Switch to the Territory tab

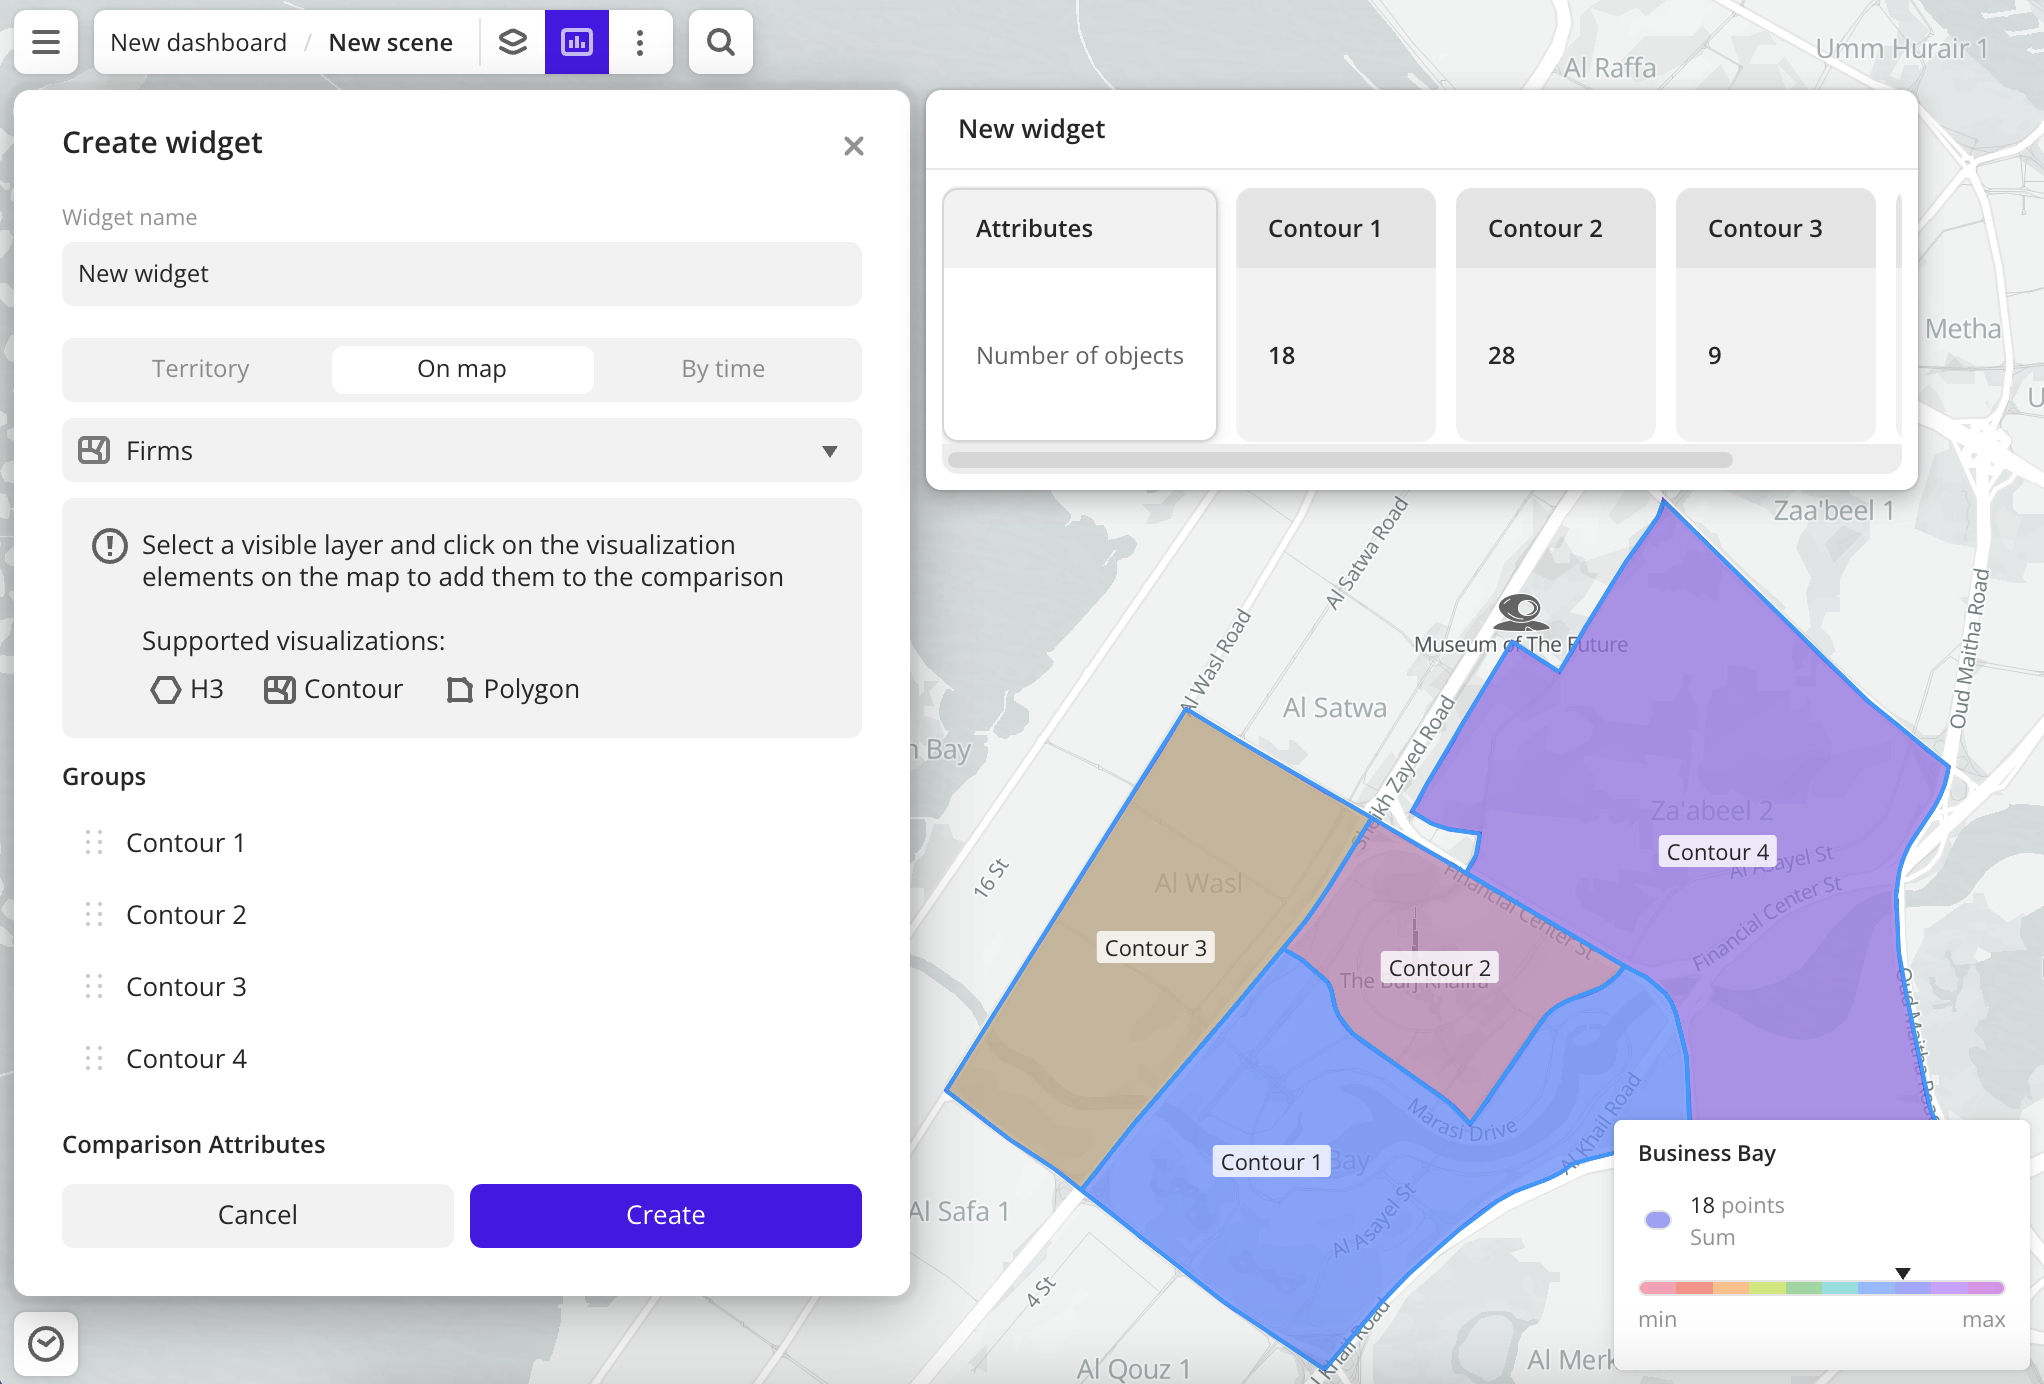[x=200, y=369]
